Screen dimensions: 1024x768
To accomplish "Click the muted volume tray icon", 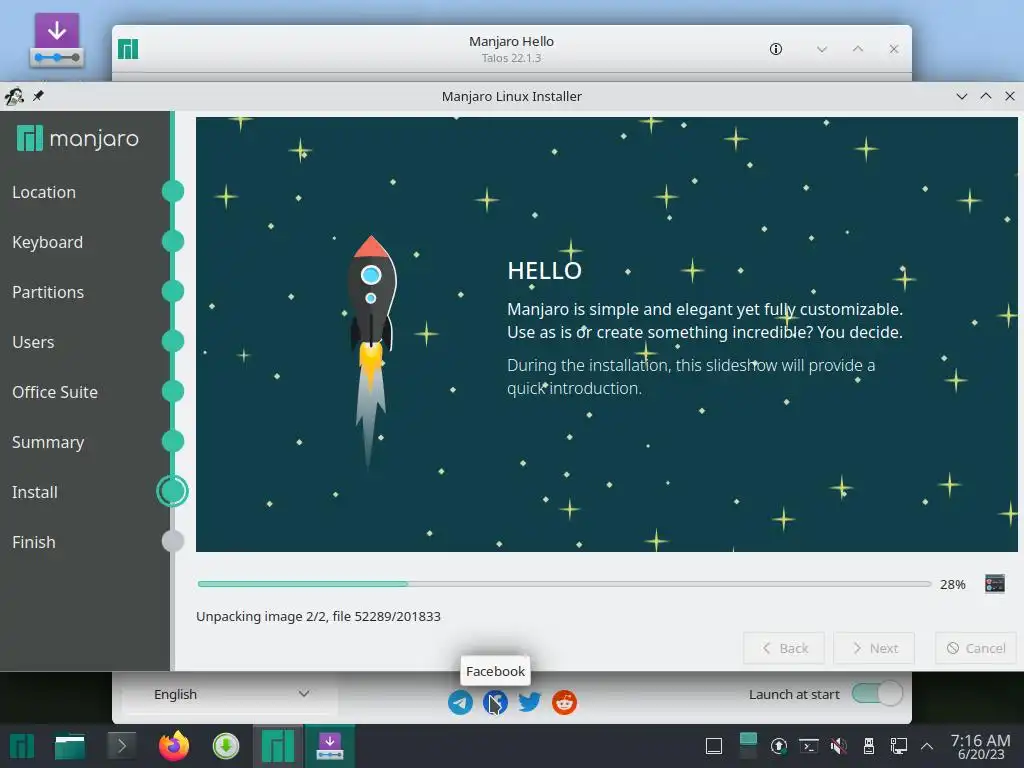I will click(x=839, y=746).
